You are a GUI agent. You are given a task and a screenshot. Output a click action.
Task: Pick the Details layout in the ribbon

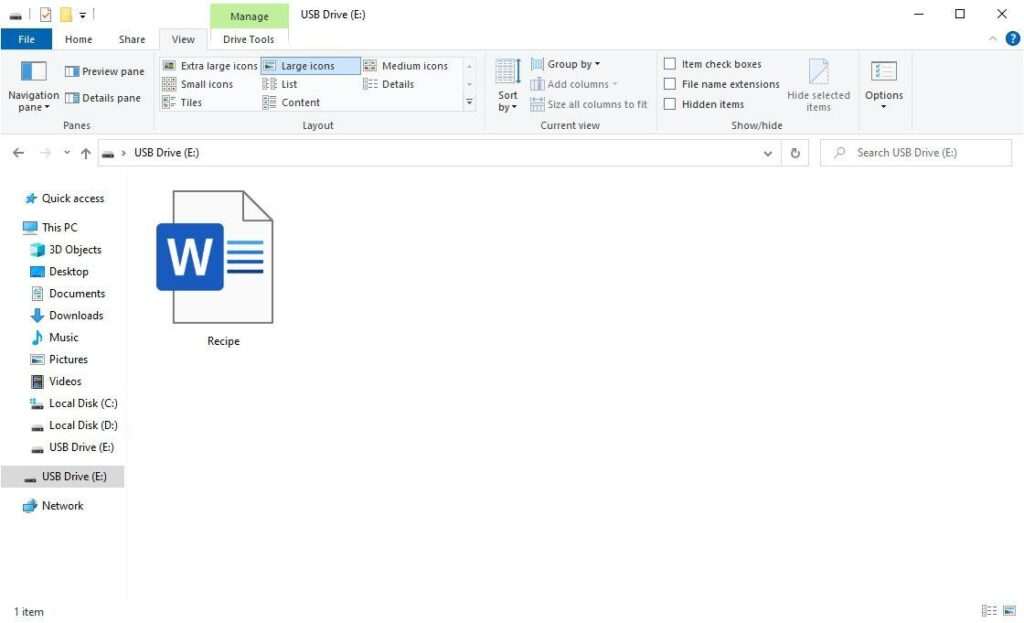[389, 84]
